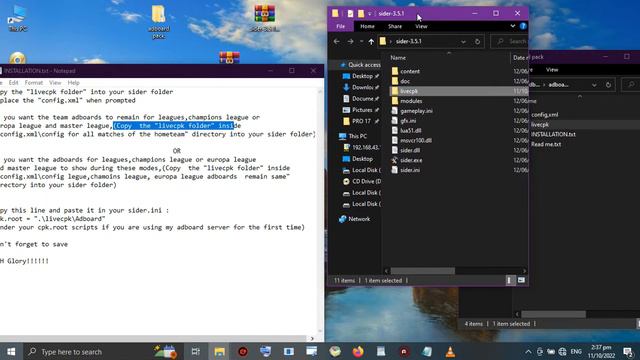Viewport: 640px width, 360px height.
Task: Click File Explorer icon on the taskbar
Action: click(x=219, y=351)
